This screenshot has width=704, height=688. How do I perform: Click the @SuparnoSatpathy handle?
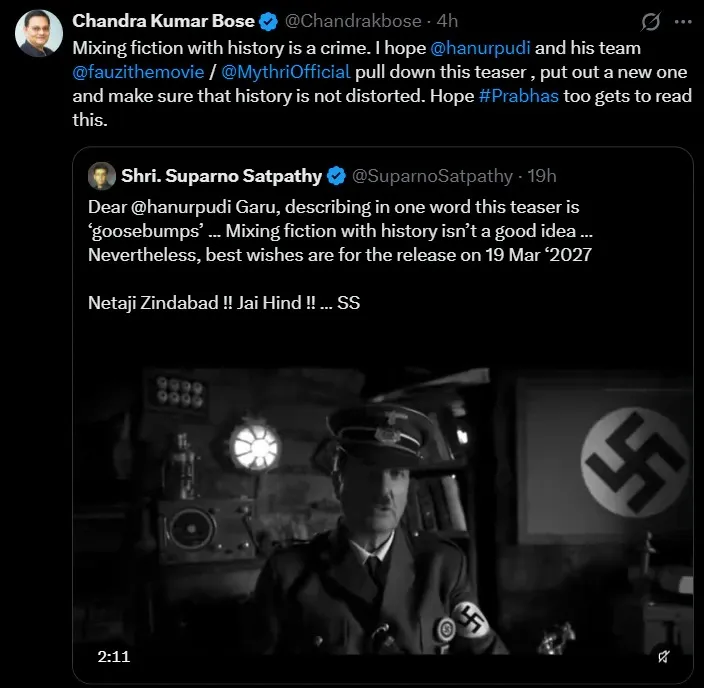click(x=432, y=176)
